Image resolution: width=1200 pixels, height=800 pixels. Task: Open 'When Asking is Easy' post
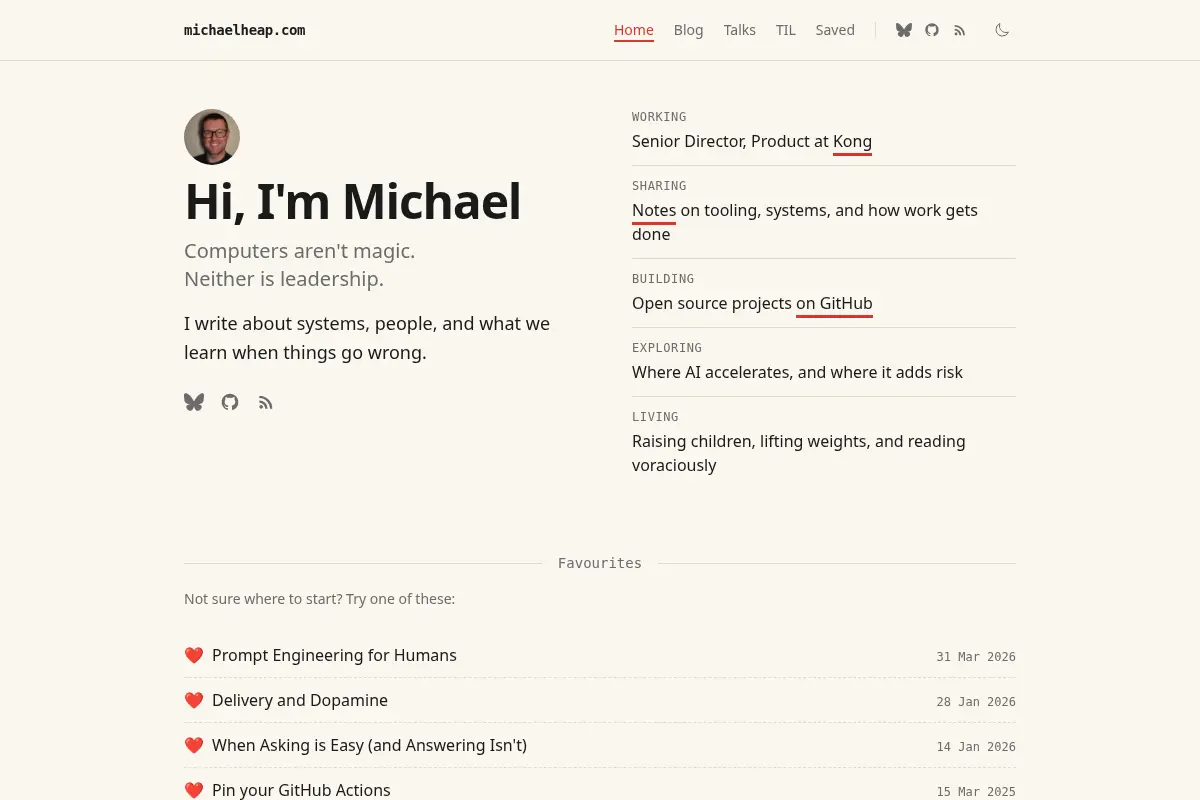369,745
